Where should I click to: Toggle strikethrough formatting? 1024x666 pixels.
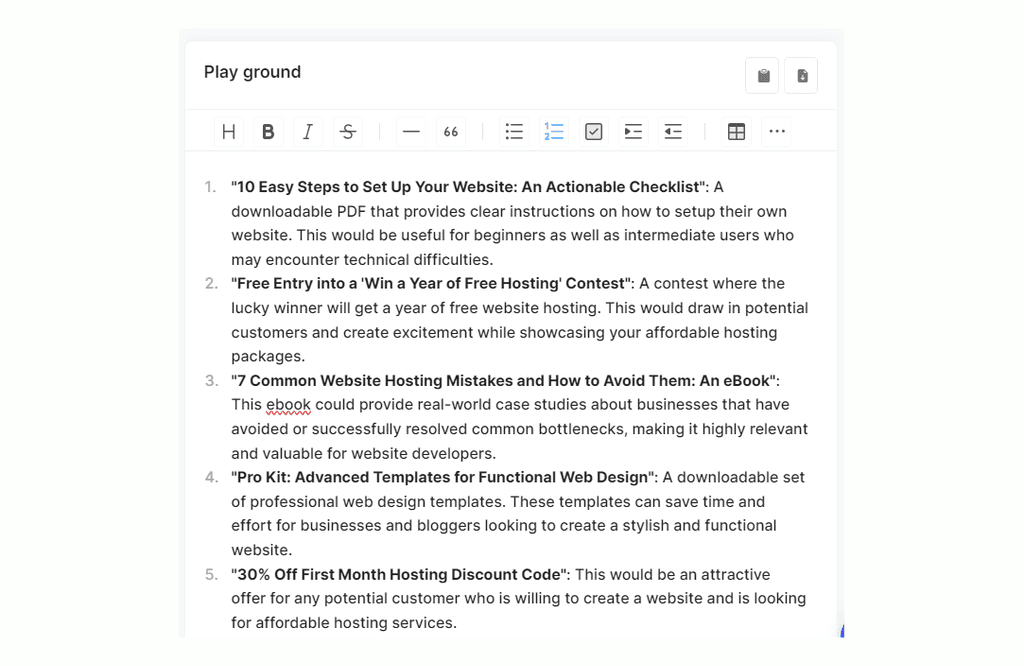pos(347,131)
